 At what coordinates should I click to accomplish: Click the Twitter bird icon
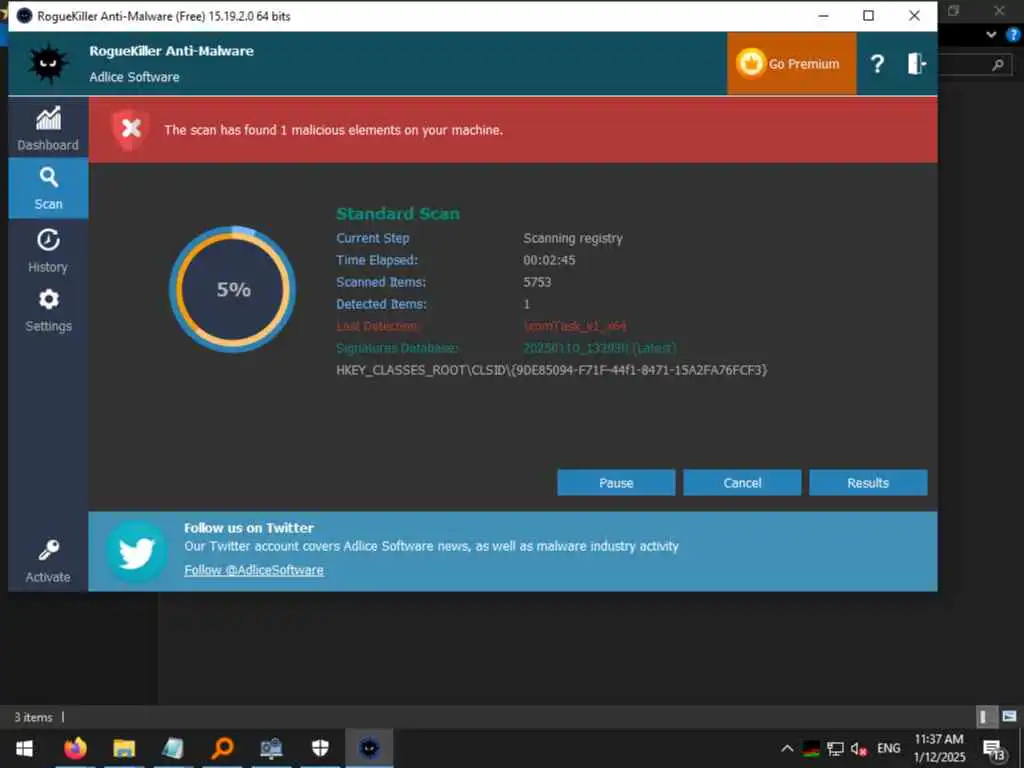point(136,552)
